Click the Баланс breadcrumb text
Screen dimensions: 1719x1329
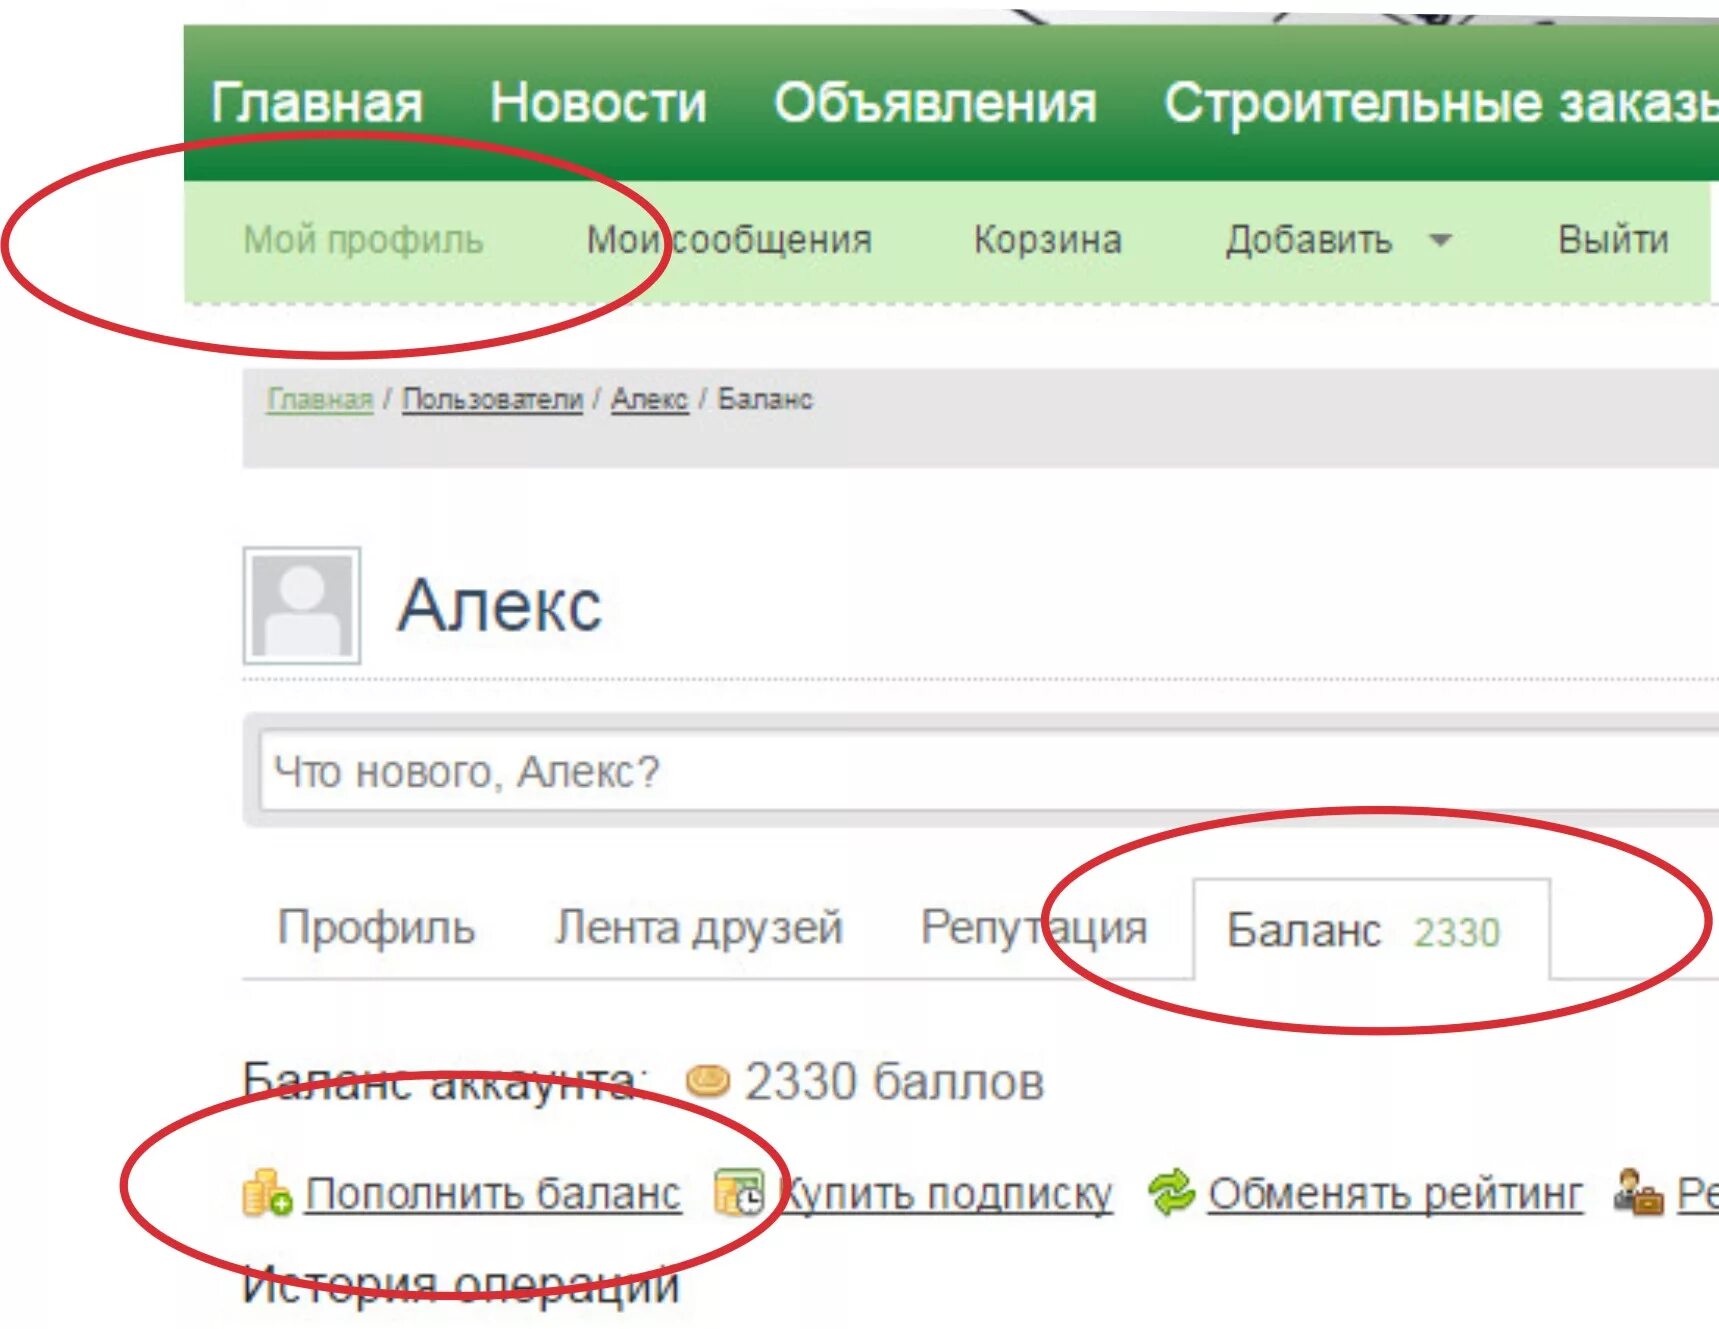pos(765,399)
